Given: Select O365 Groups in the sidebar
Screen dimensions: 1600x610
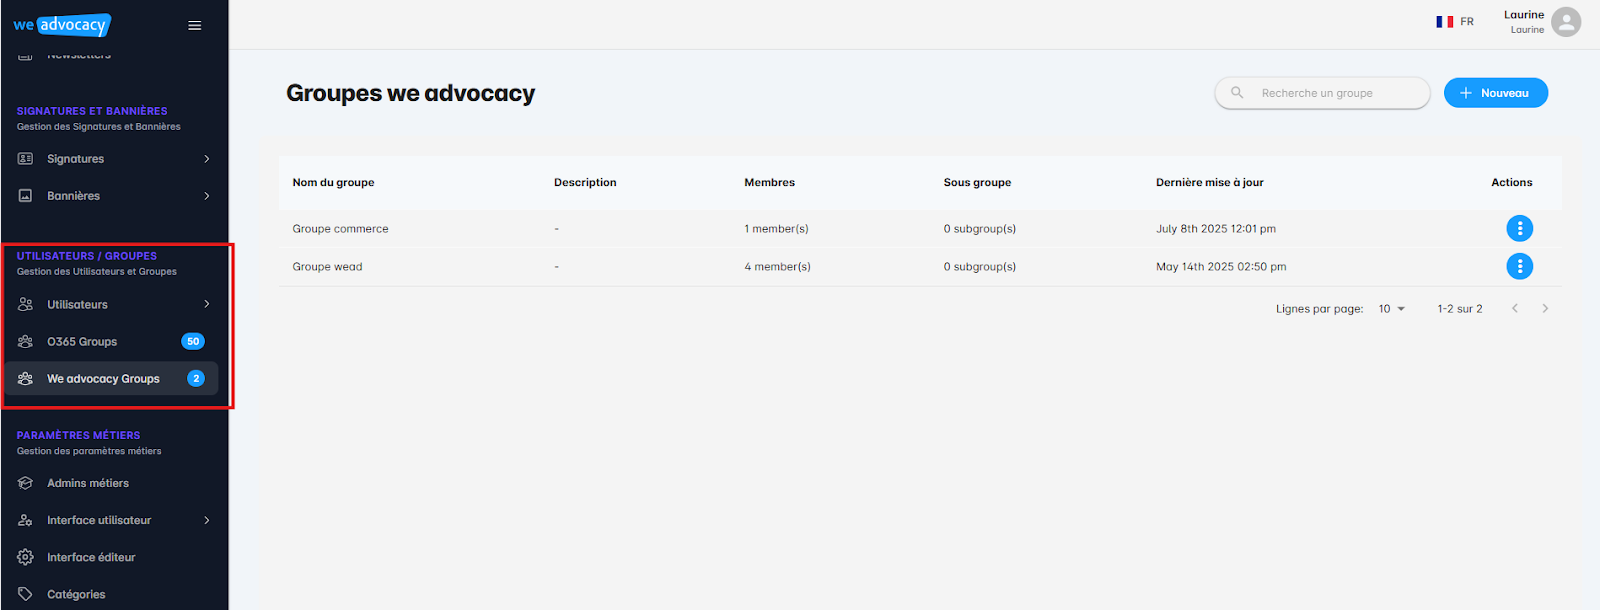Looking at the screenshot, I should 112,342.
